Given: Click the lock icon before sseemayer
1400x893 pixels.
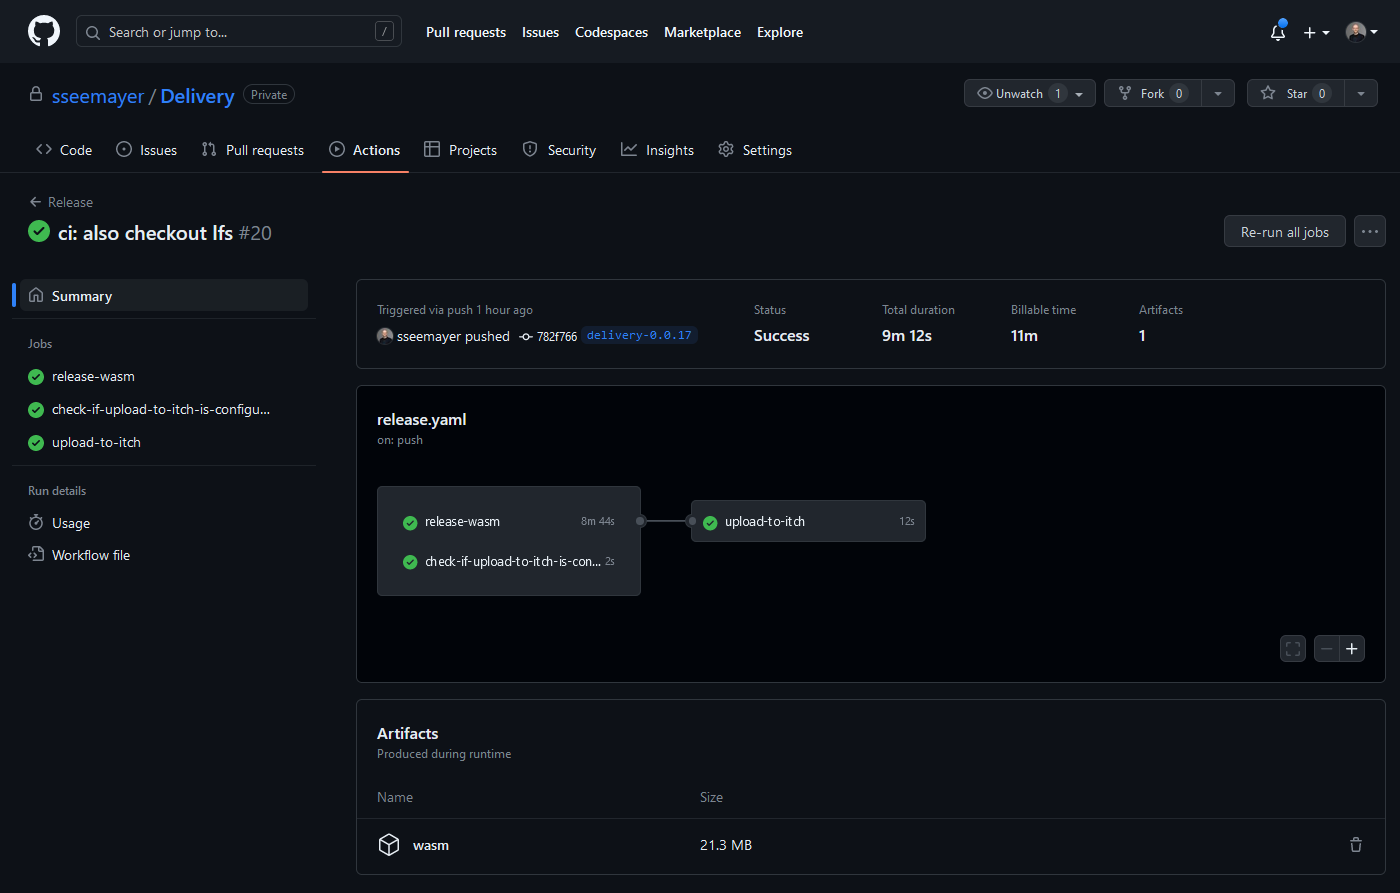Looking at the screenshot, I should 36,94.
